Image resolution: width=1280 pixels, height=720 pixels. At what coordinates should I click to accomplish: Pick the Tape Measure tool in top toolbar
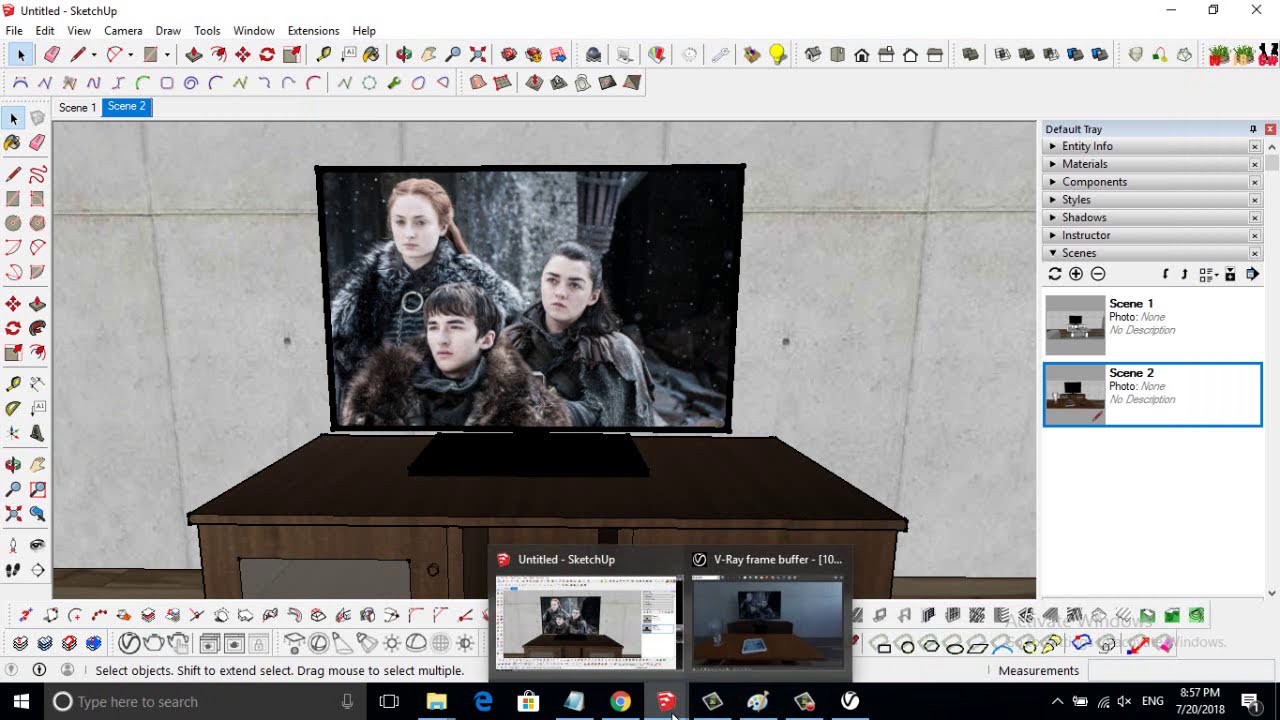tap(324, 55)
